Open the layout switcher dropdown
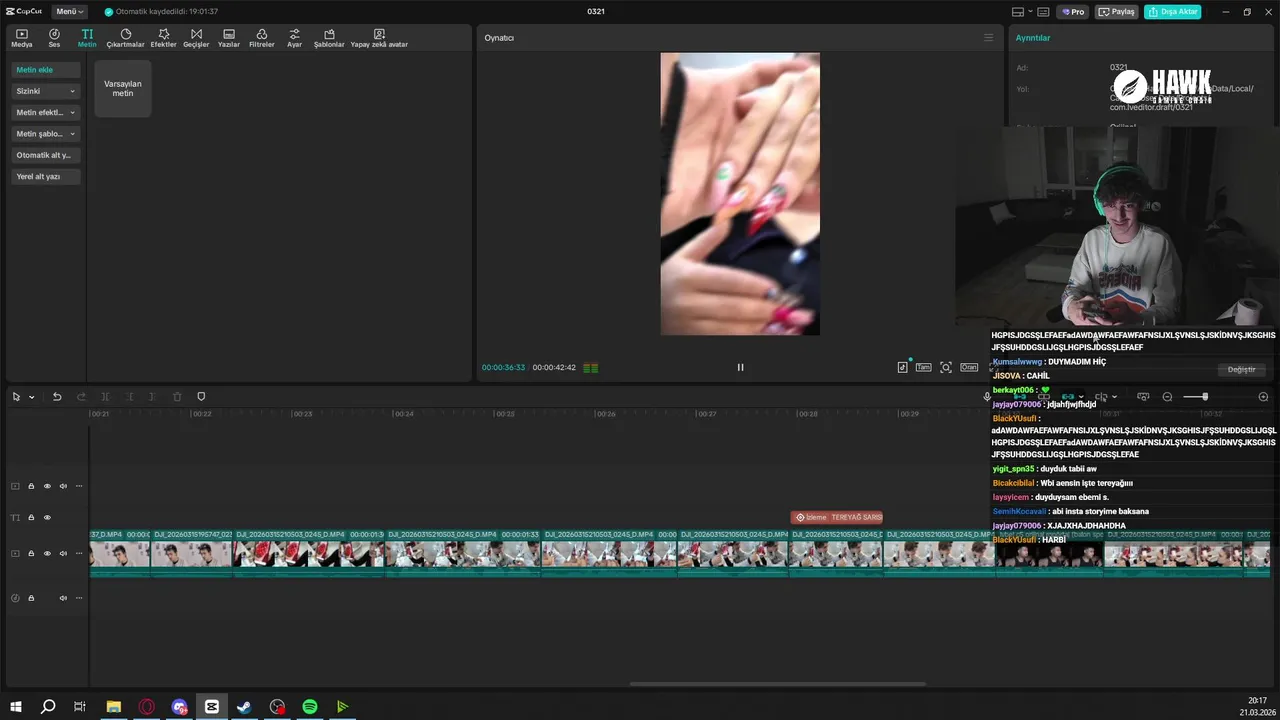 click(x=1021, y=12)
